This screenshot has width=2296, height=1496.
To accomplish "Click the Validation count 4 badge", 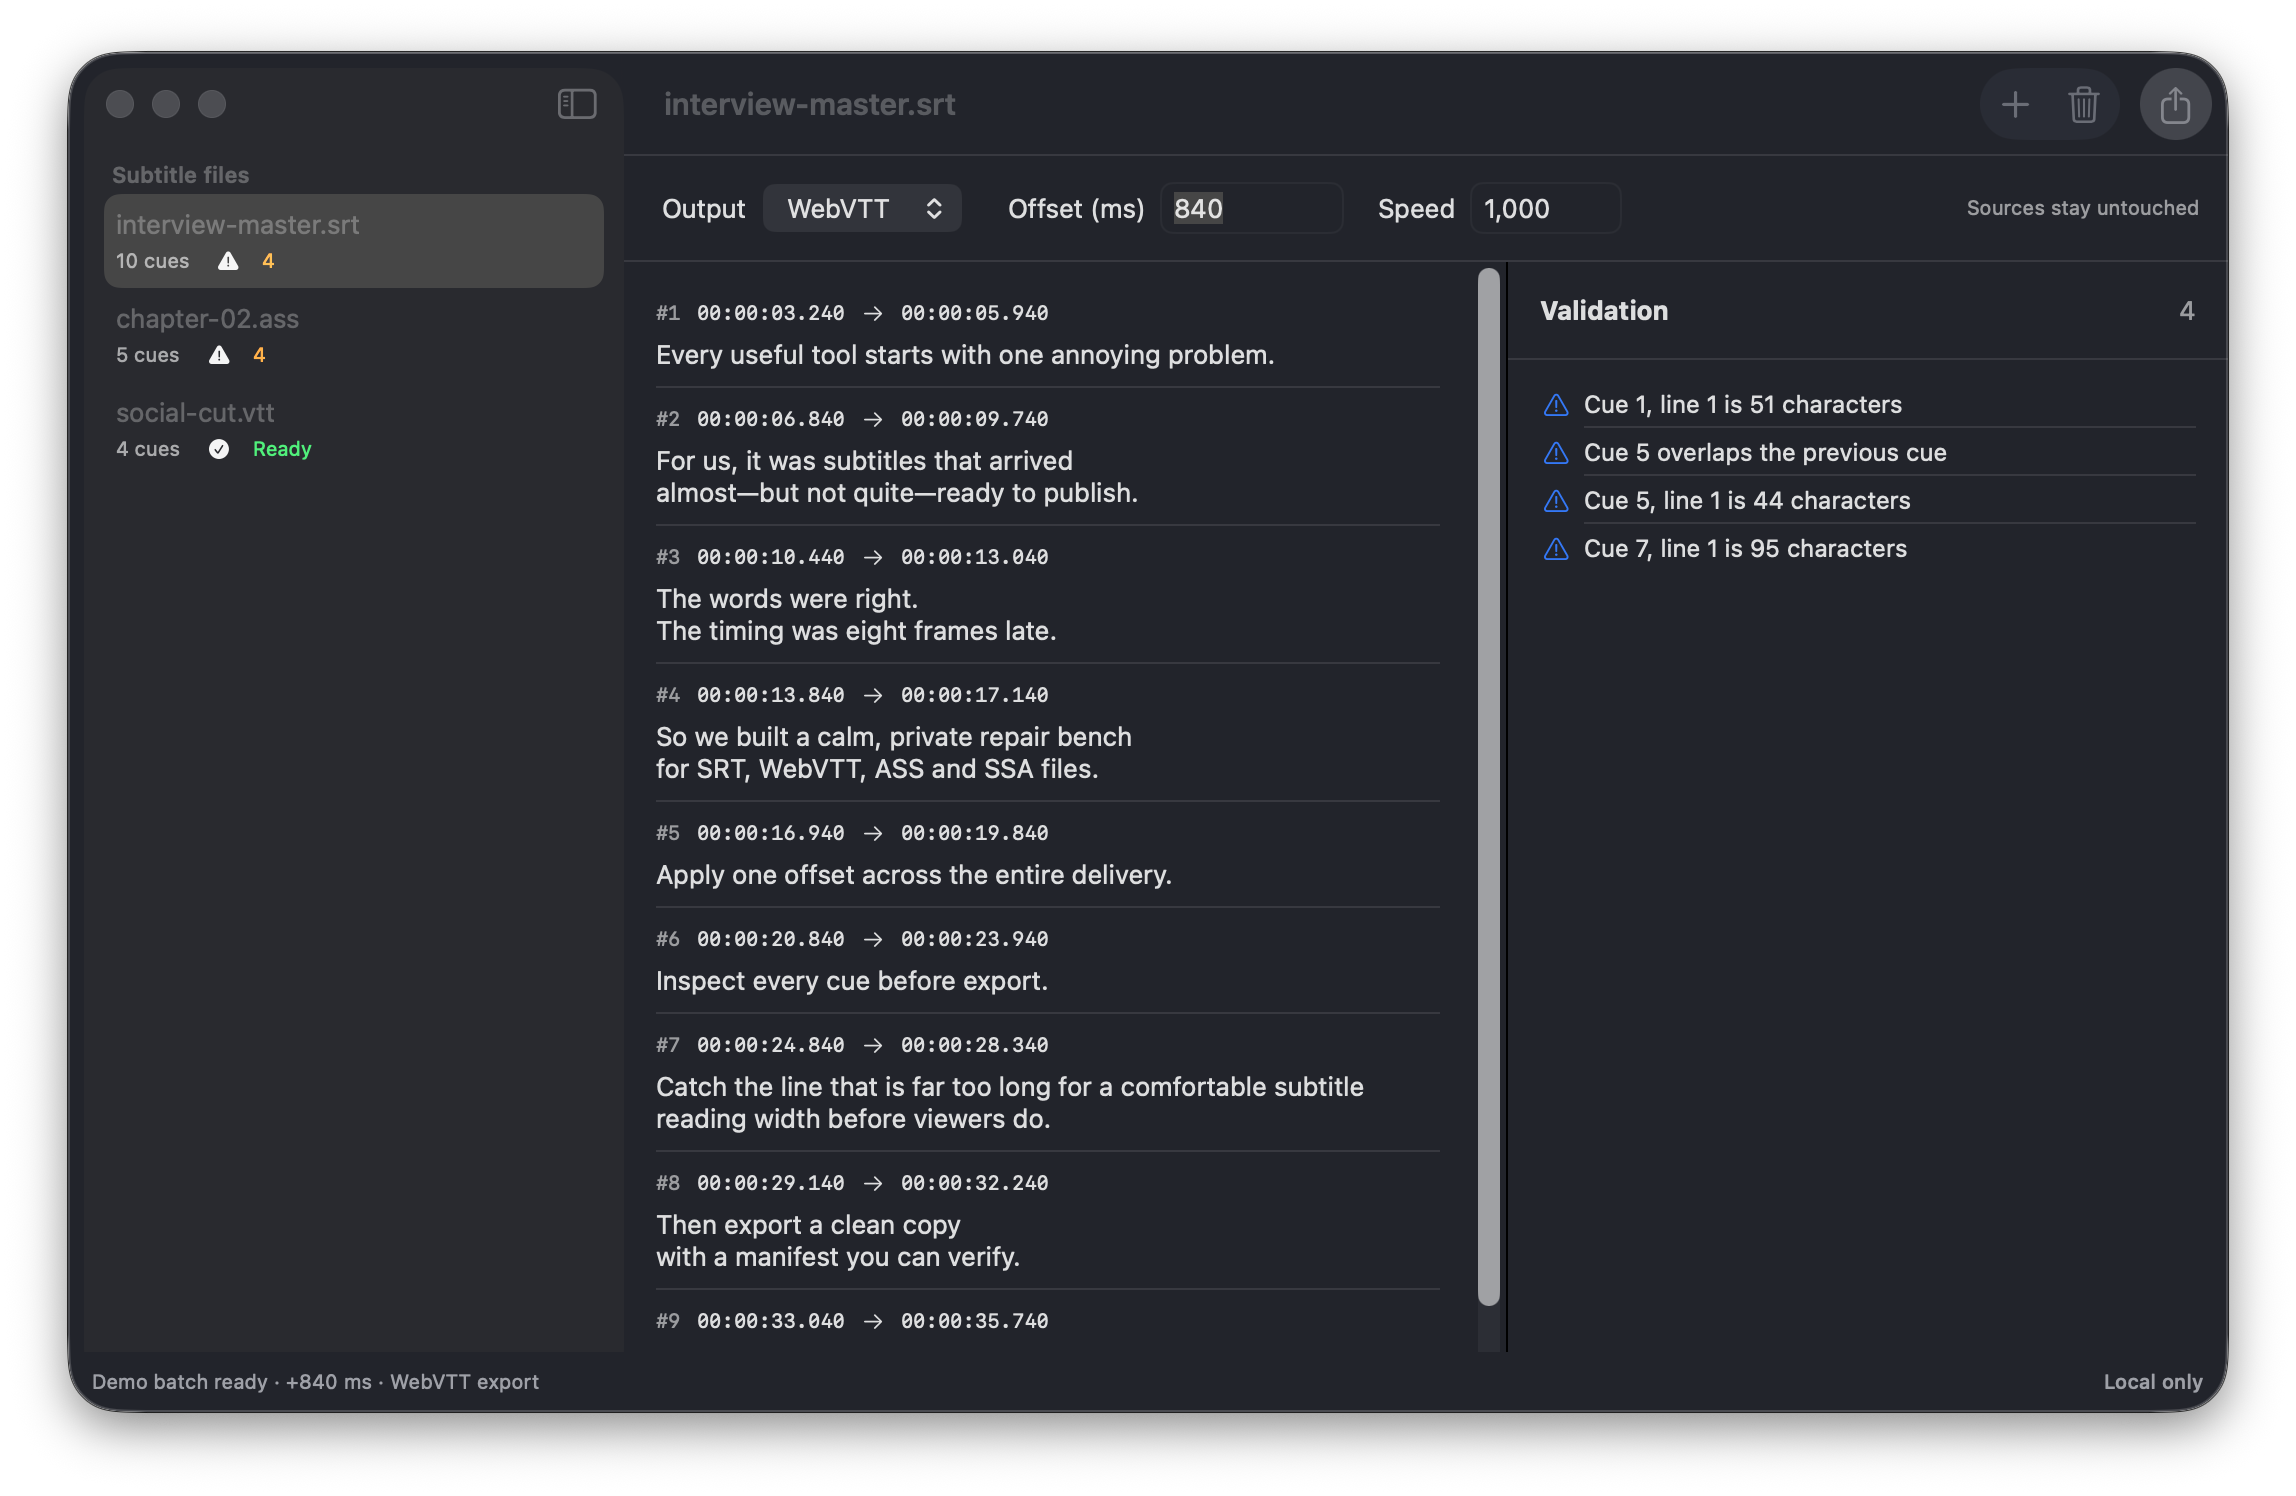I will [x=2187, y=311].
